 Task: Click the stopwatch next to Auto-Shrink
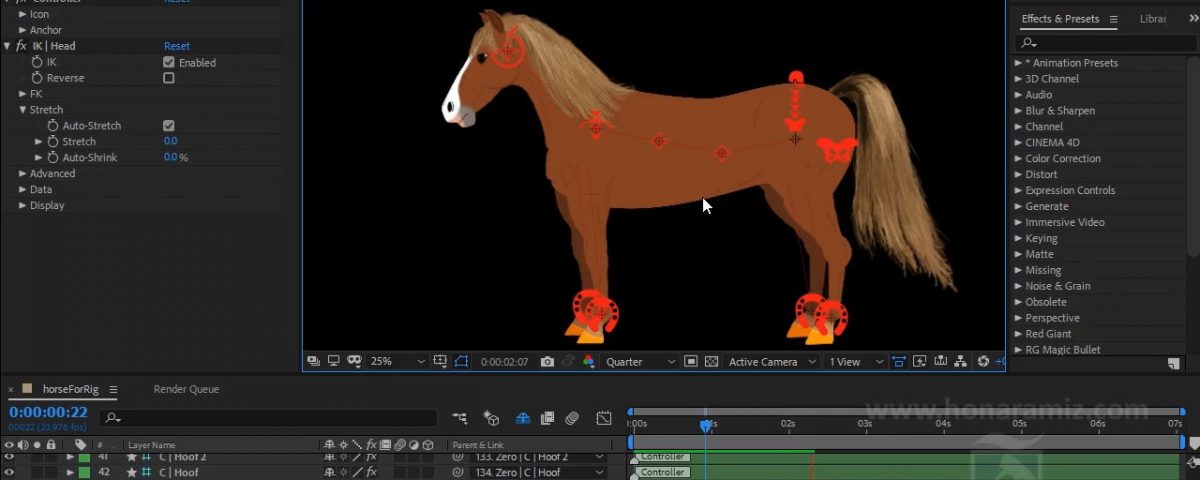click(53, 158)
